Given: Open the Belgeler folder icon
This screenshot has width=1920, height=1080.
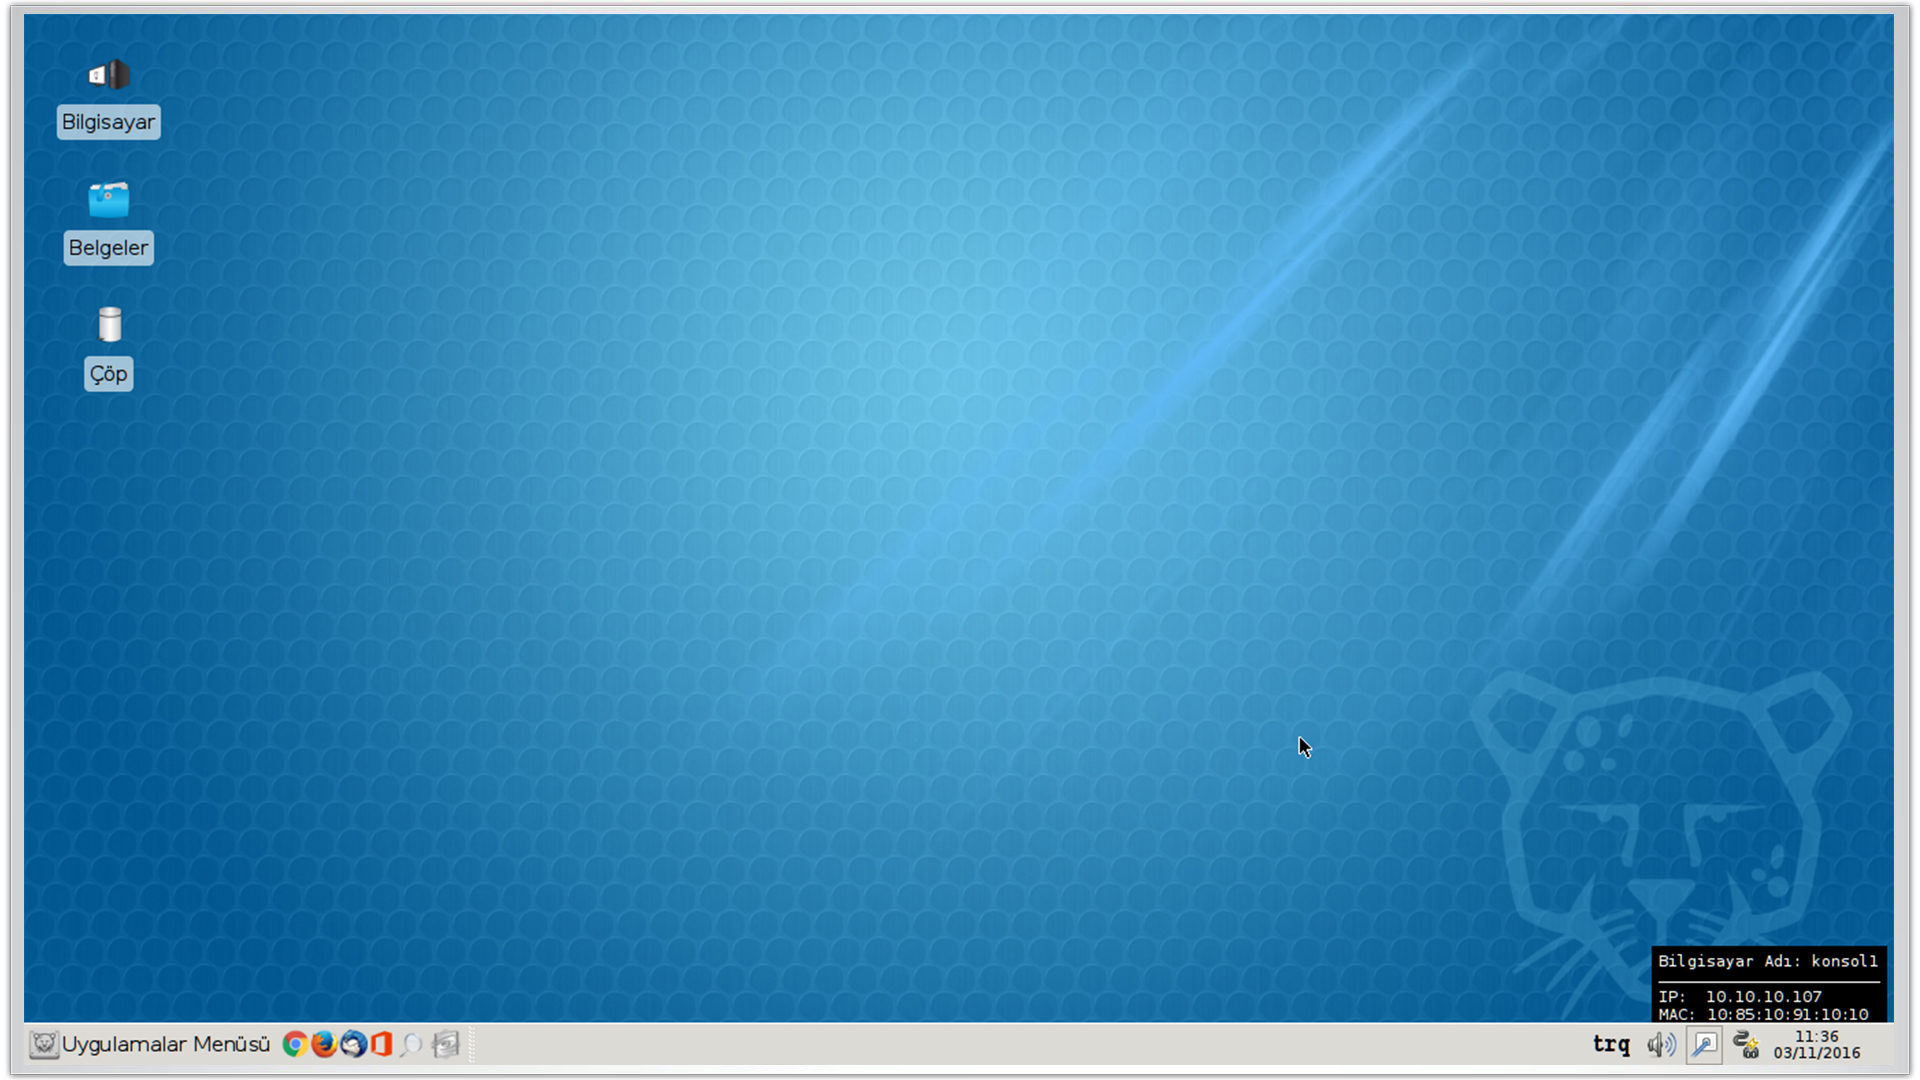Looking at the screenshot, I should tap(109, 200).
